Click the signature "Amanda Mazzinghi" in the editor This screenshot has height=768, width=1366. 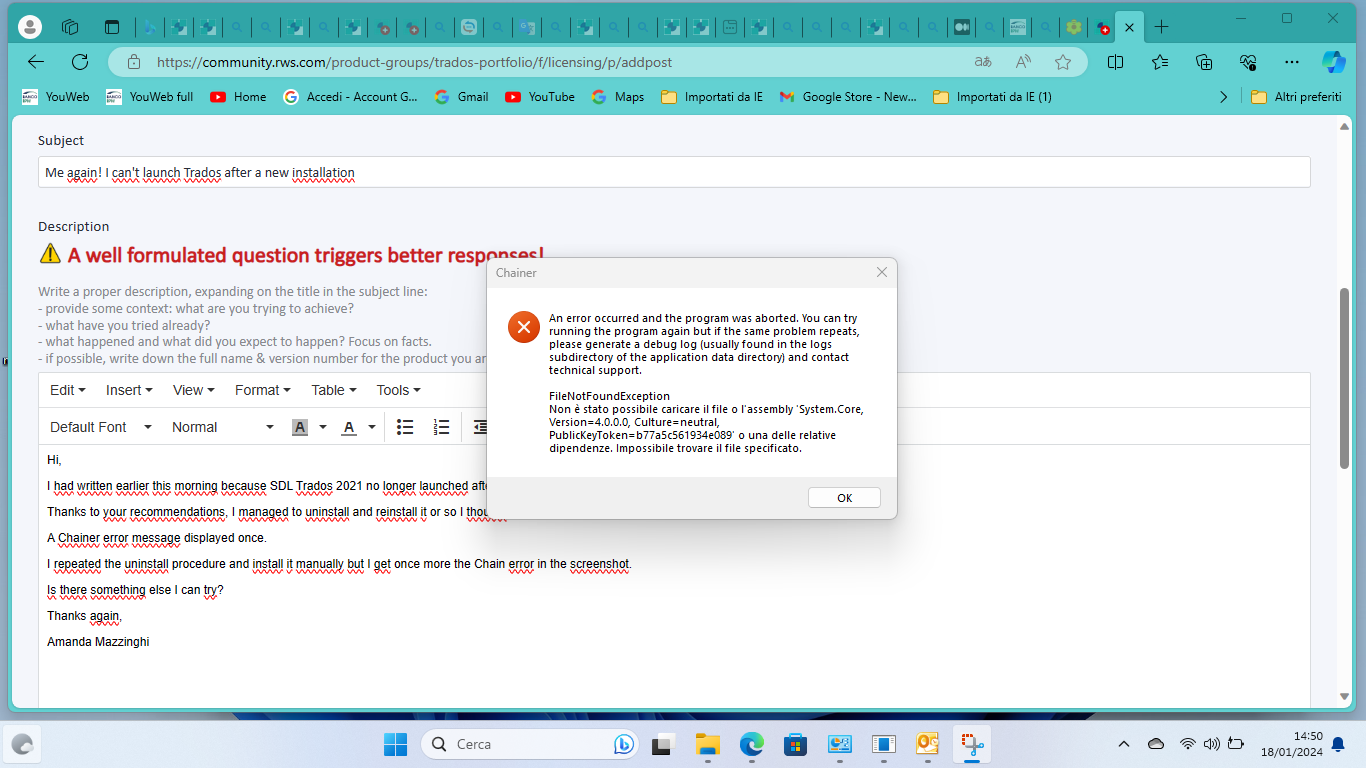point(98,642)
